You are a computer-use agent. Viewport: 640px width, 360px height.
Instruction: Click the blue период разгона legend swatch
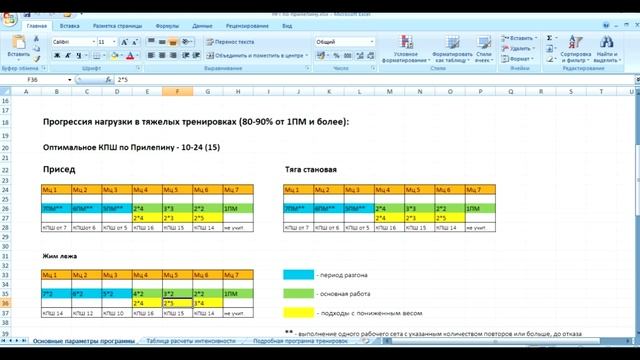point(298,275)
